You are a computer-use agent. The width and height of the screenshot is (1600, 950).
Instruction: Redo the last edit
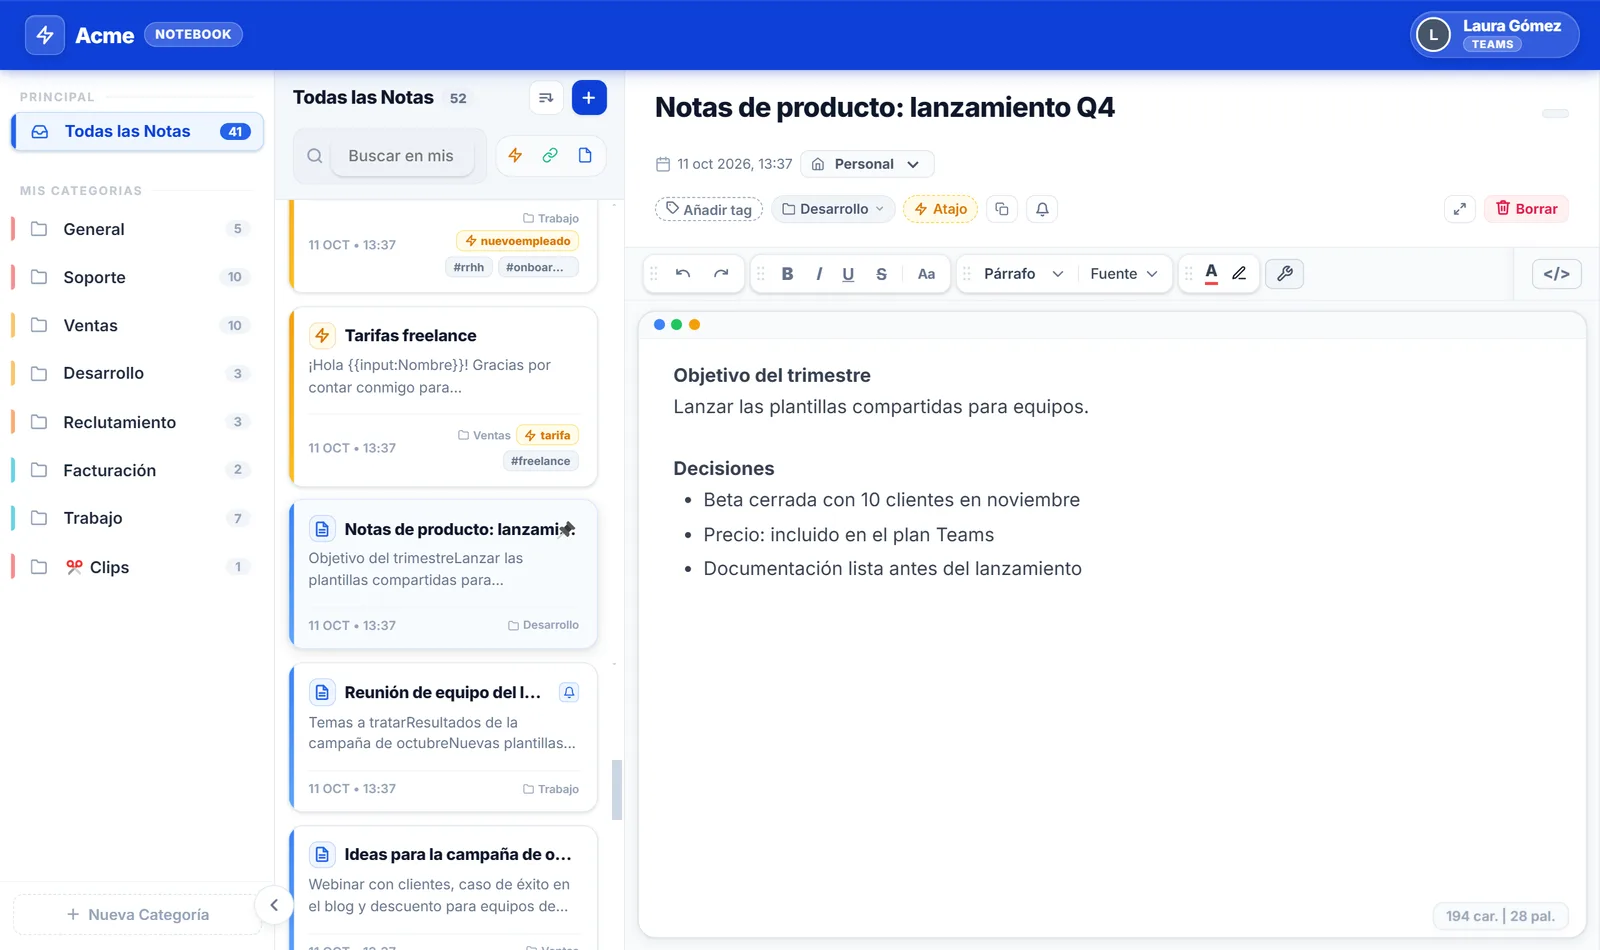721,273
